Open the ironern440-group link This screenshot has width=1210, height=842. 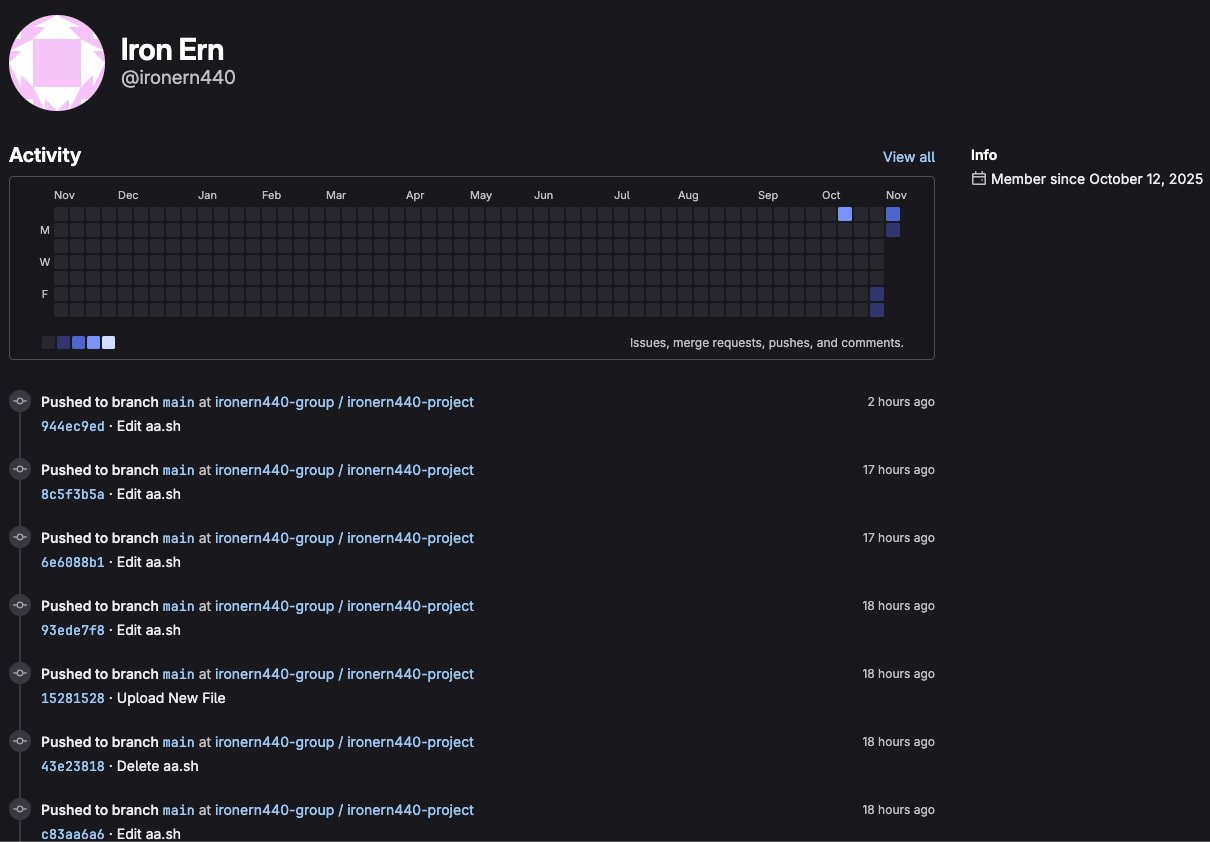click(x=275, y=401)
